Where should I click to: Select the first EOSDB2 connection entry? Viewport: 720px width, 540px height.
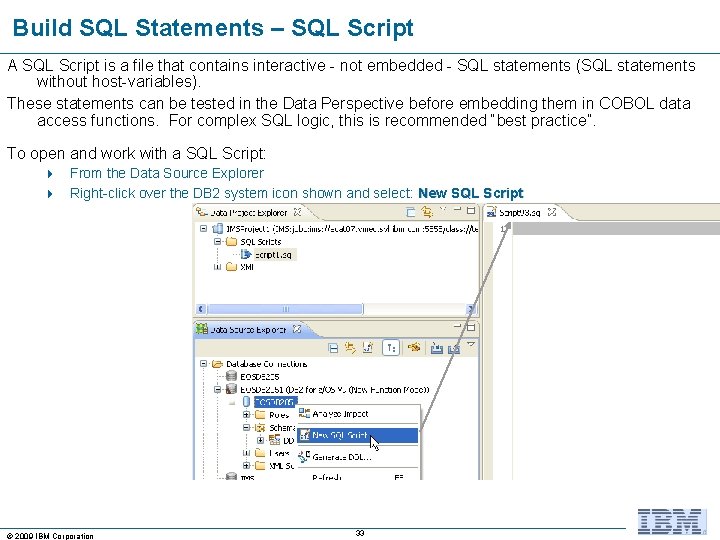click(x=259, y=377)
